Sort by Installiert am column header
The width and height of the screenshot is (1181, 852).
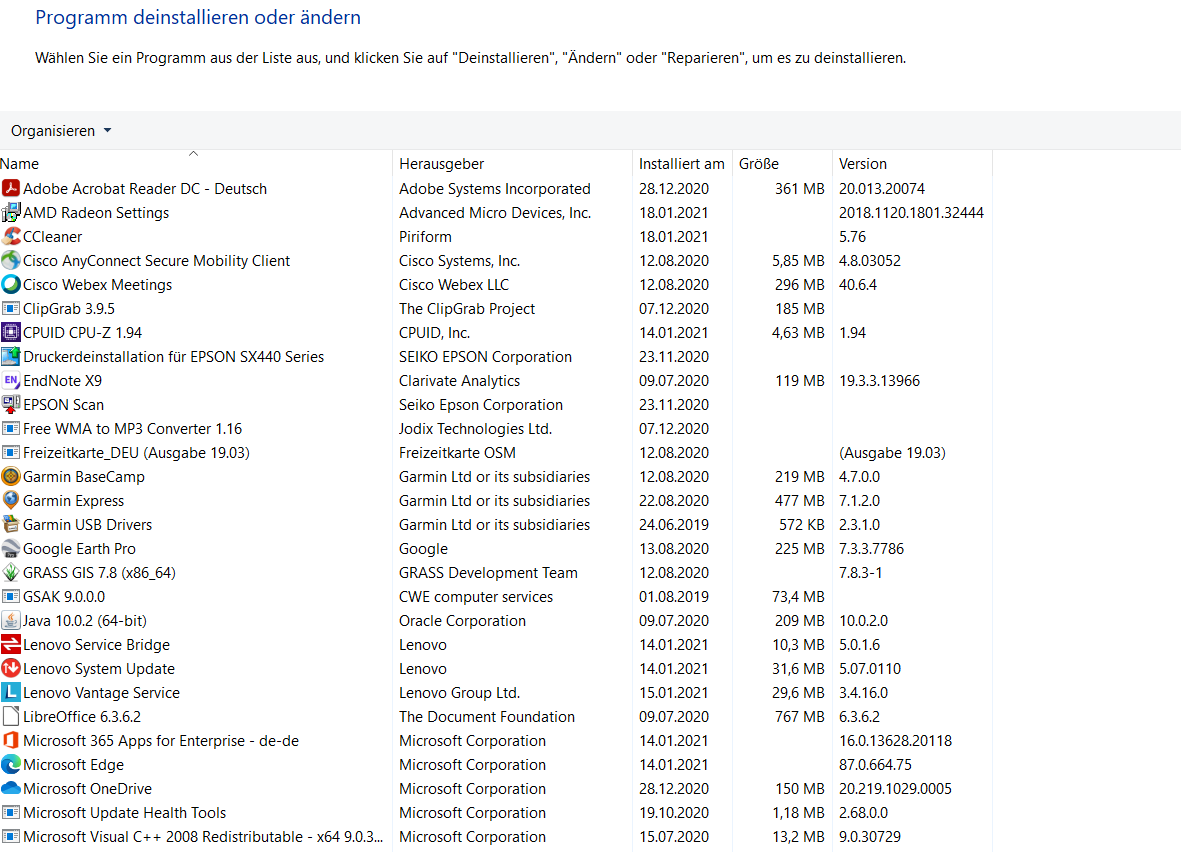[x=682, y=163]
